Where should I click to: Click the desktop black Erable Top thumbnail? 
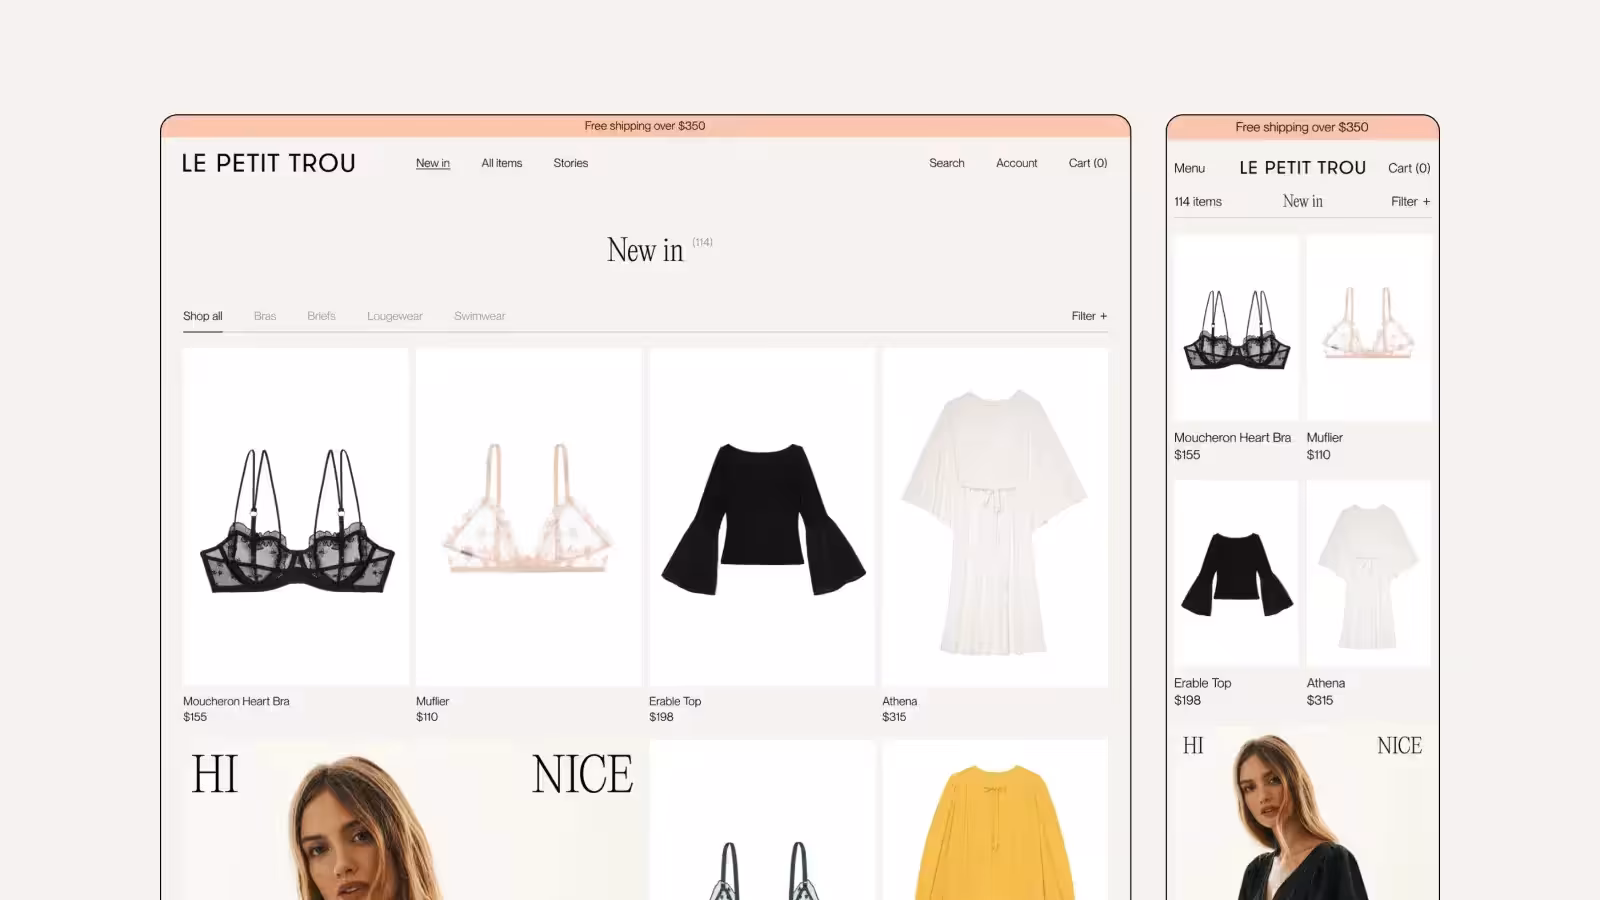pyautogui.click(x=762, y=517)
